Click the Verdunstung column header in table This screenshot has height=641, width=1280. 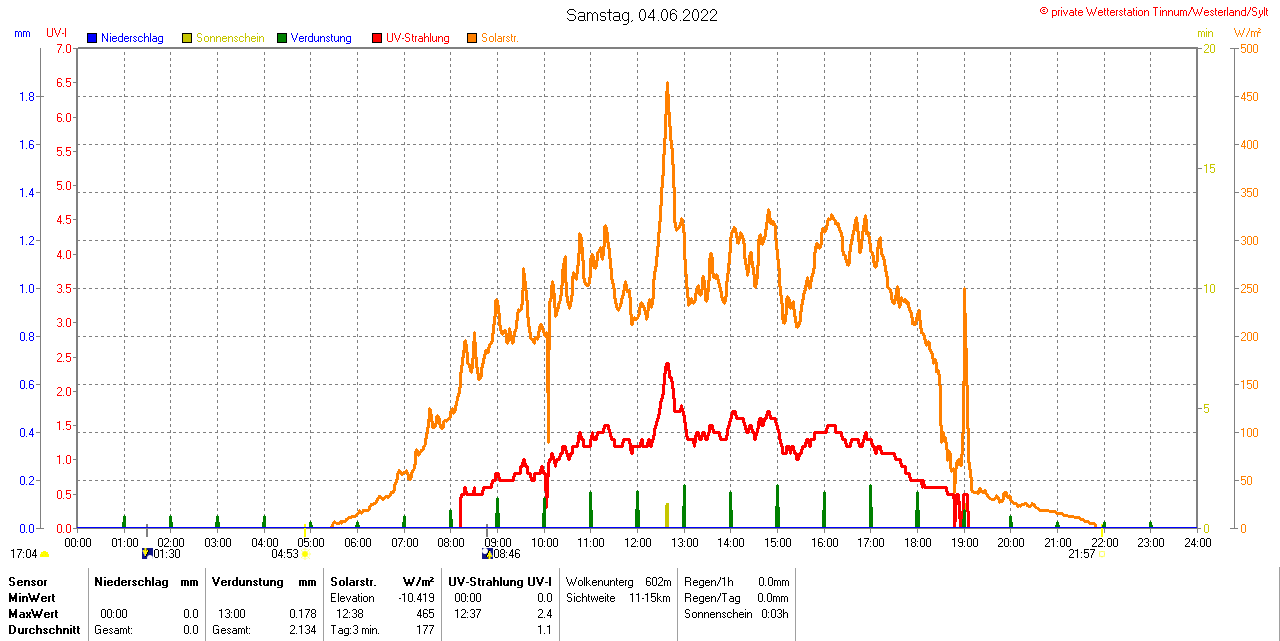(246, 582)
